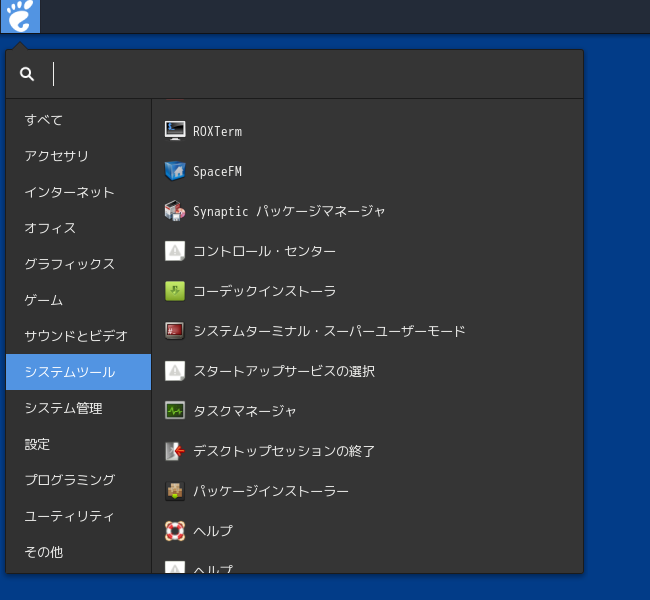The width and height of the screenshot is (650, 600).
Task: Click the GNOME foot menu button
Action: tap(20, 16)
